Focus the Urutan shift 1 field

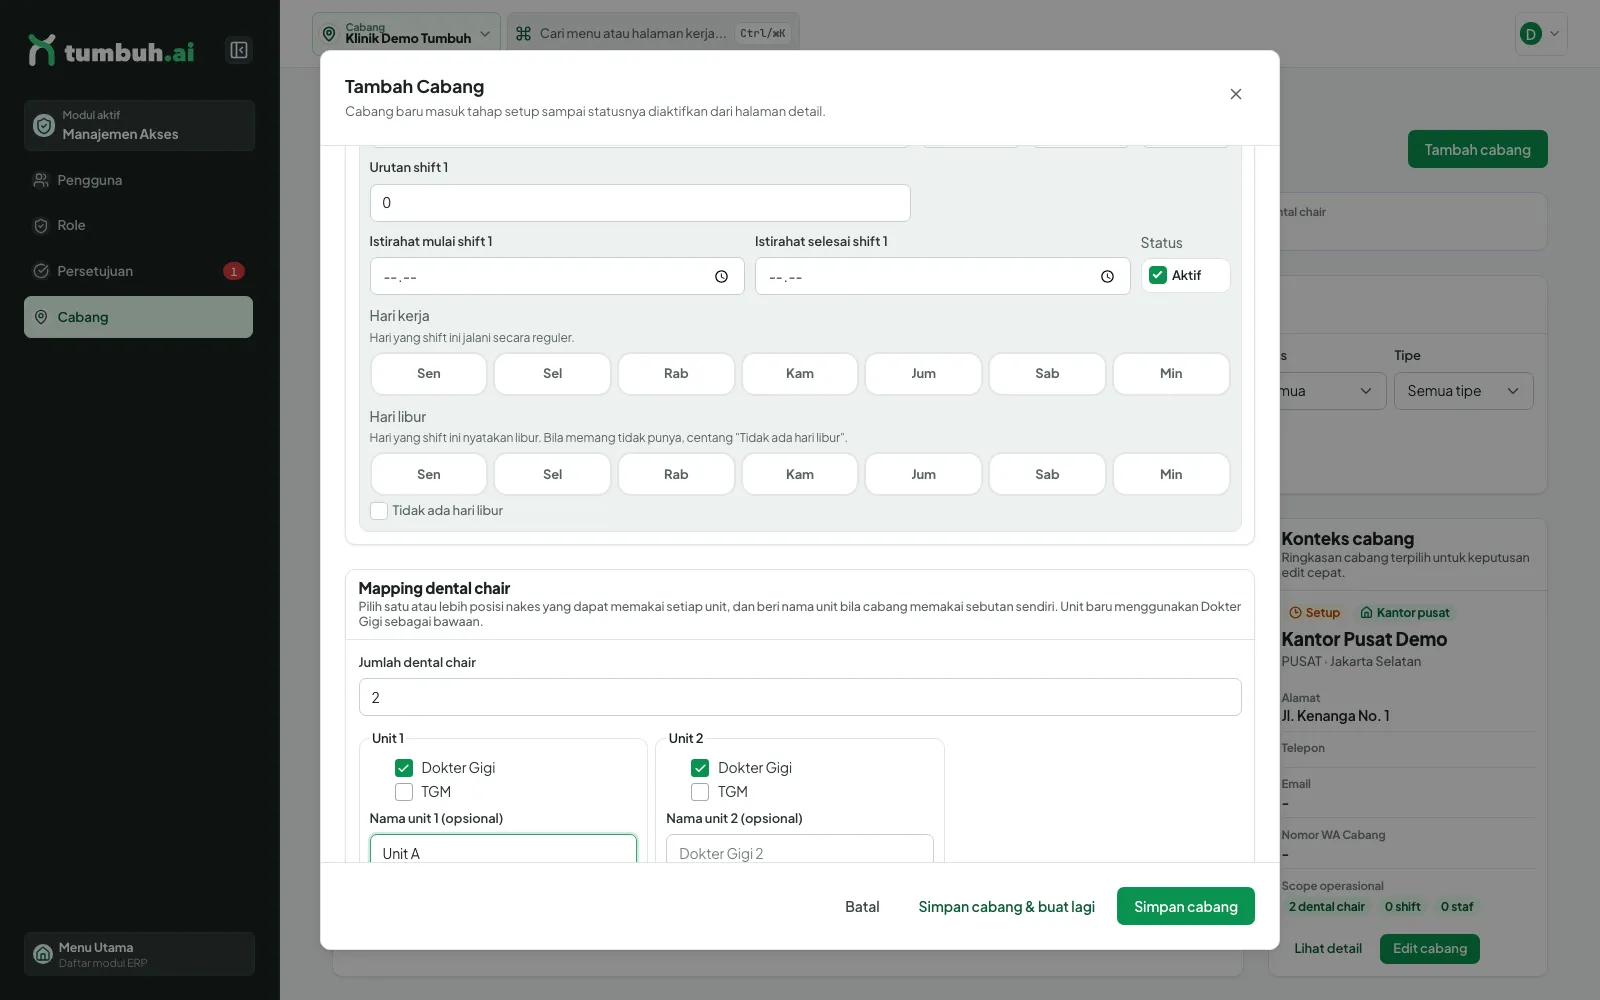640,203
